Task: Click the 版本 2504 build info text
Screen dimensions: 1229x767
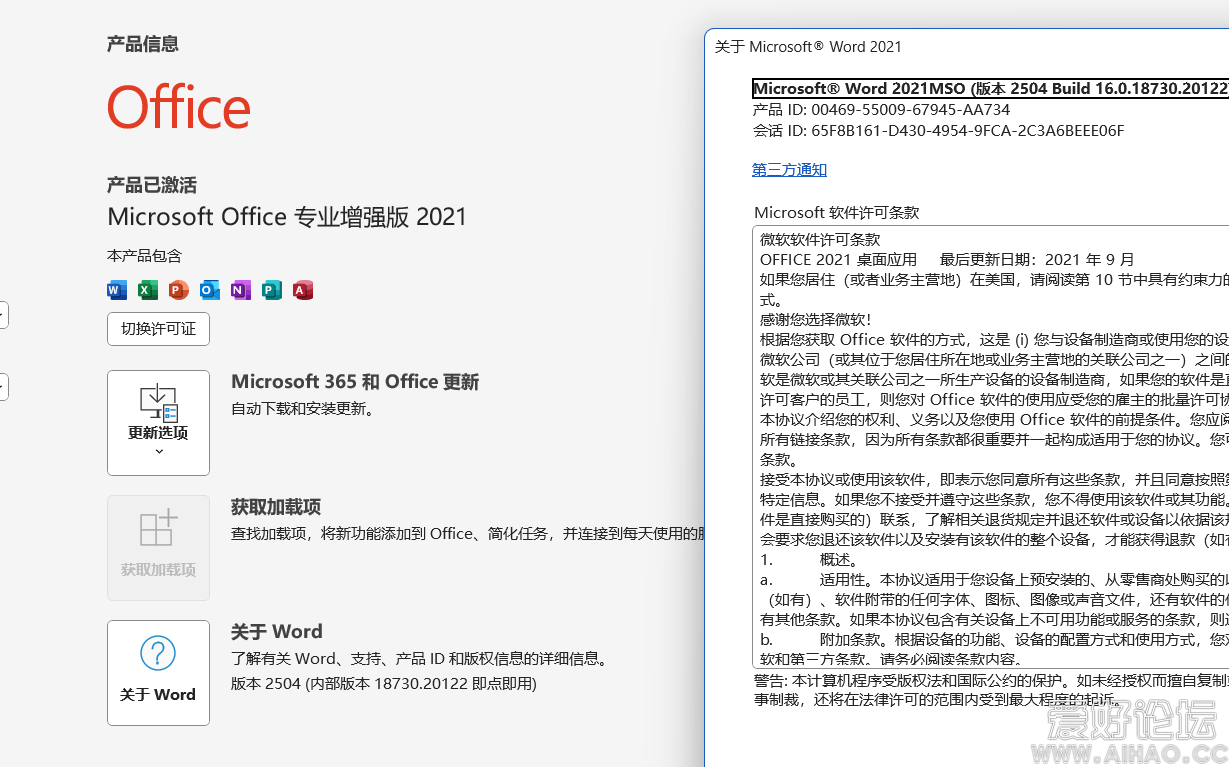Action: 384,684
